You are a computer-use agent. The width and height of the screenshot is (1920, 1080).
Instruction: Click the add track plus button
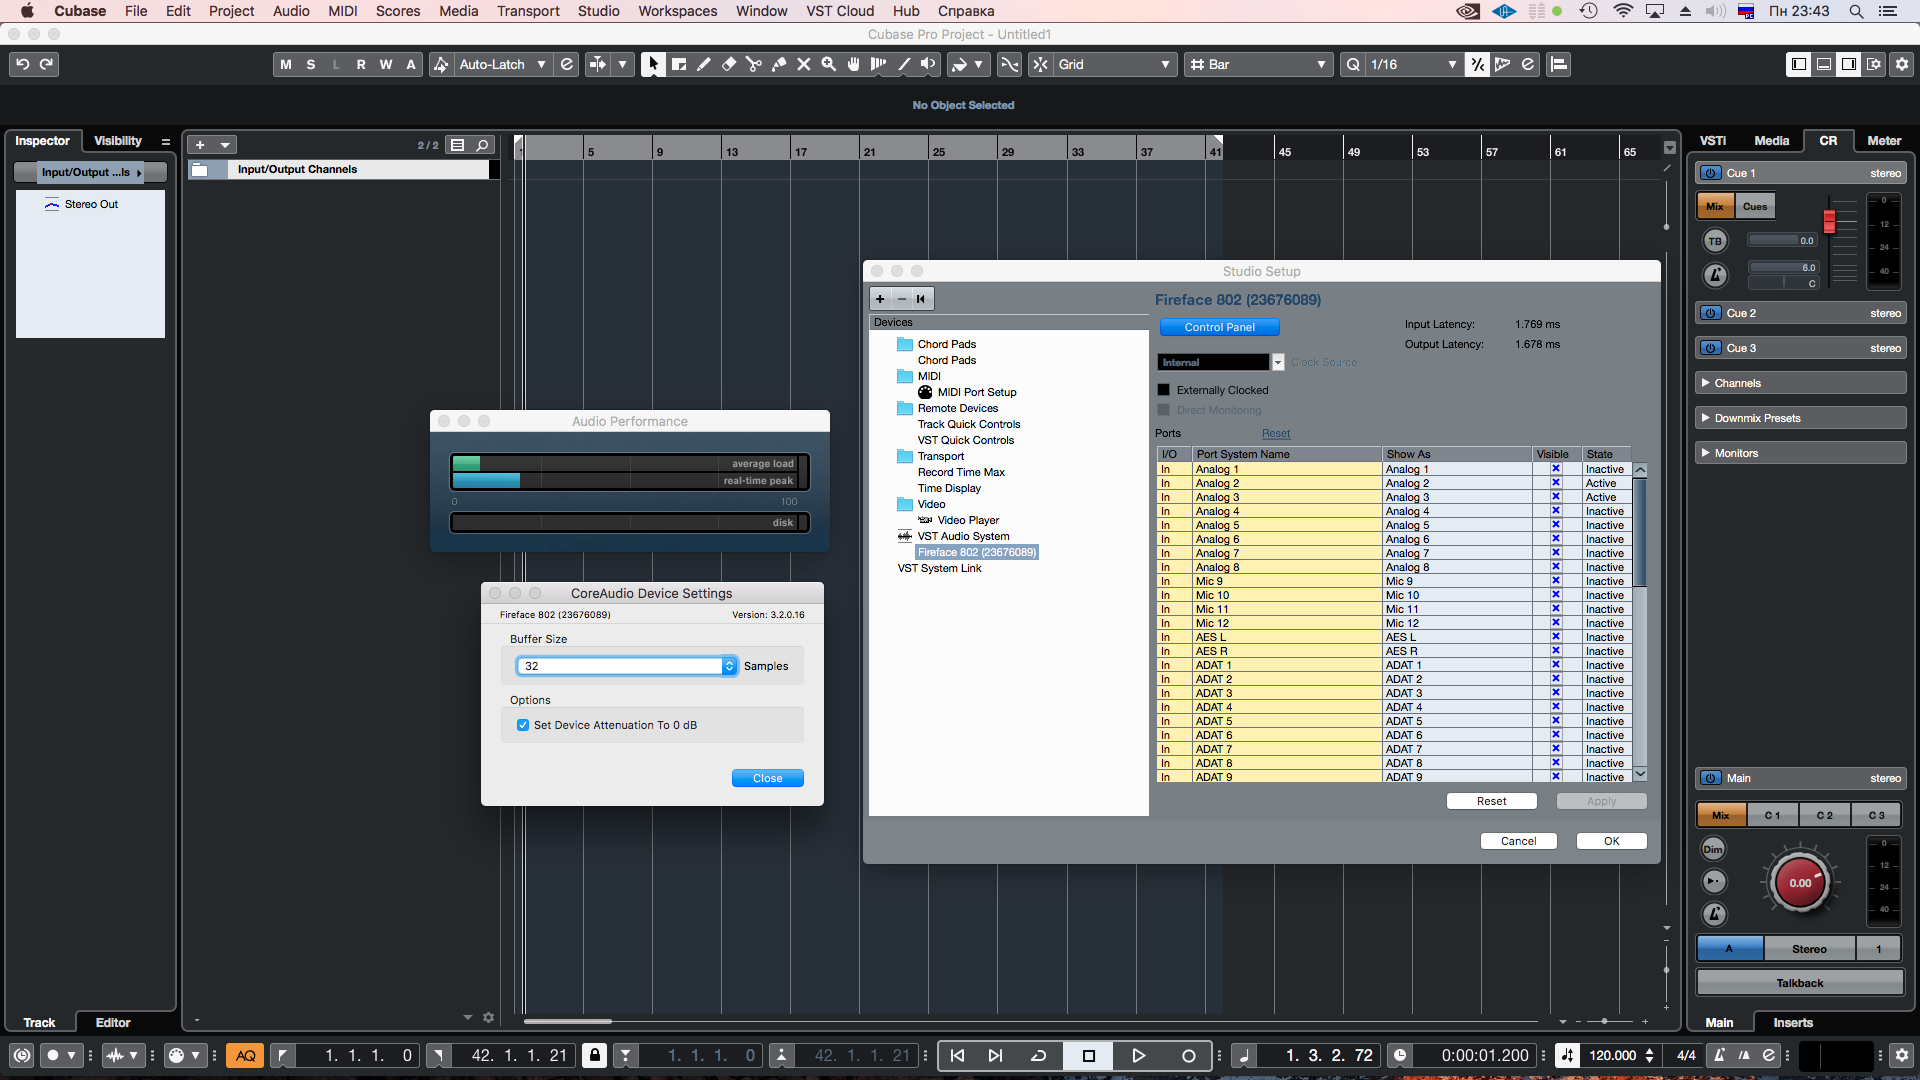click(x=200, y=145)
